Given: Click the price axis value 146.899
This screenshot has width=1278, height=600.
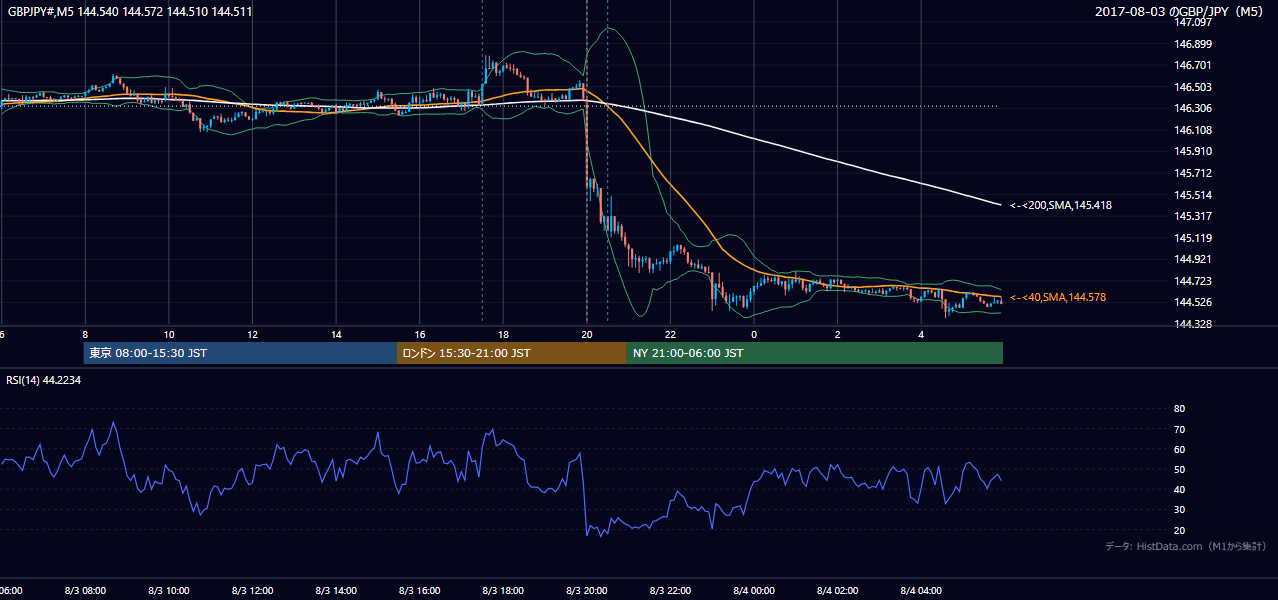Looking at the screenshot, I should pyautogui.click(x=1193, y=44).
